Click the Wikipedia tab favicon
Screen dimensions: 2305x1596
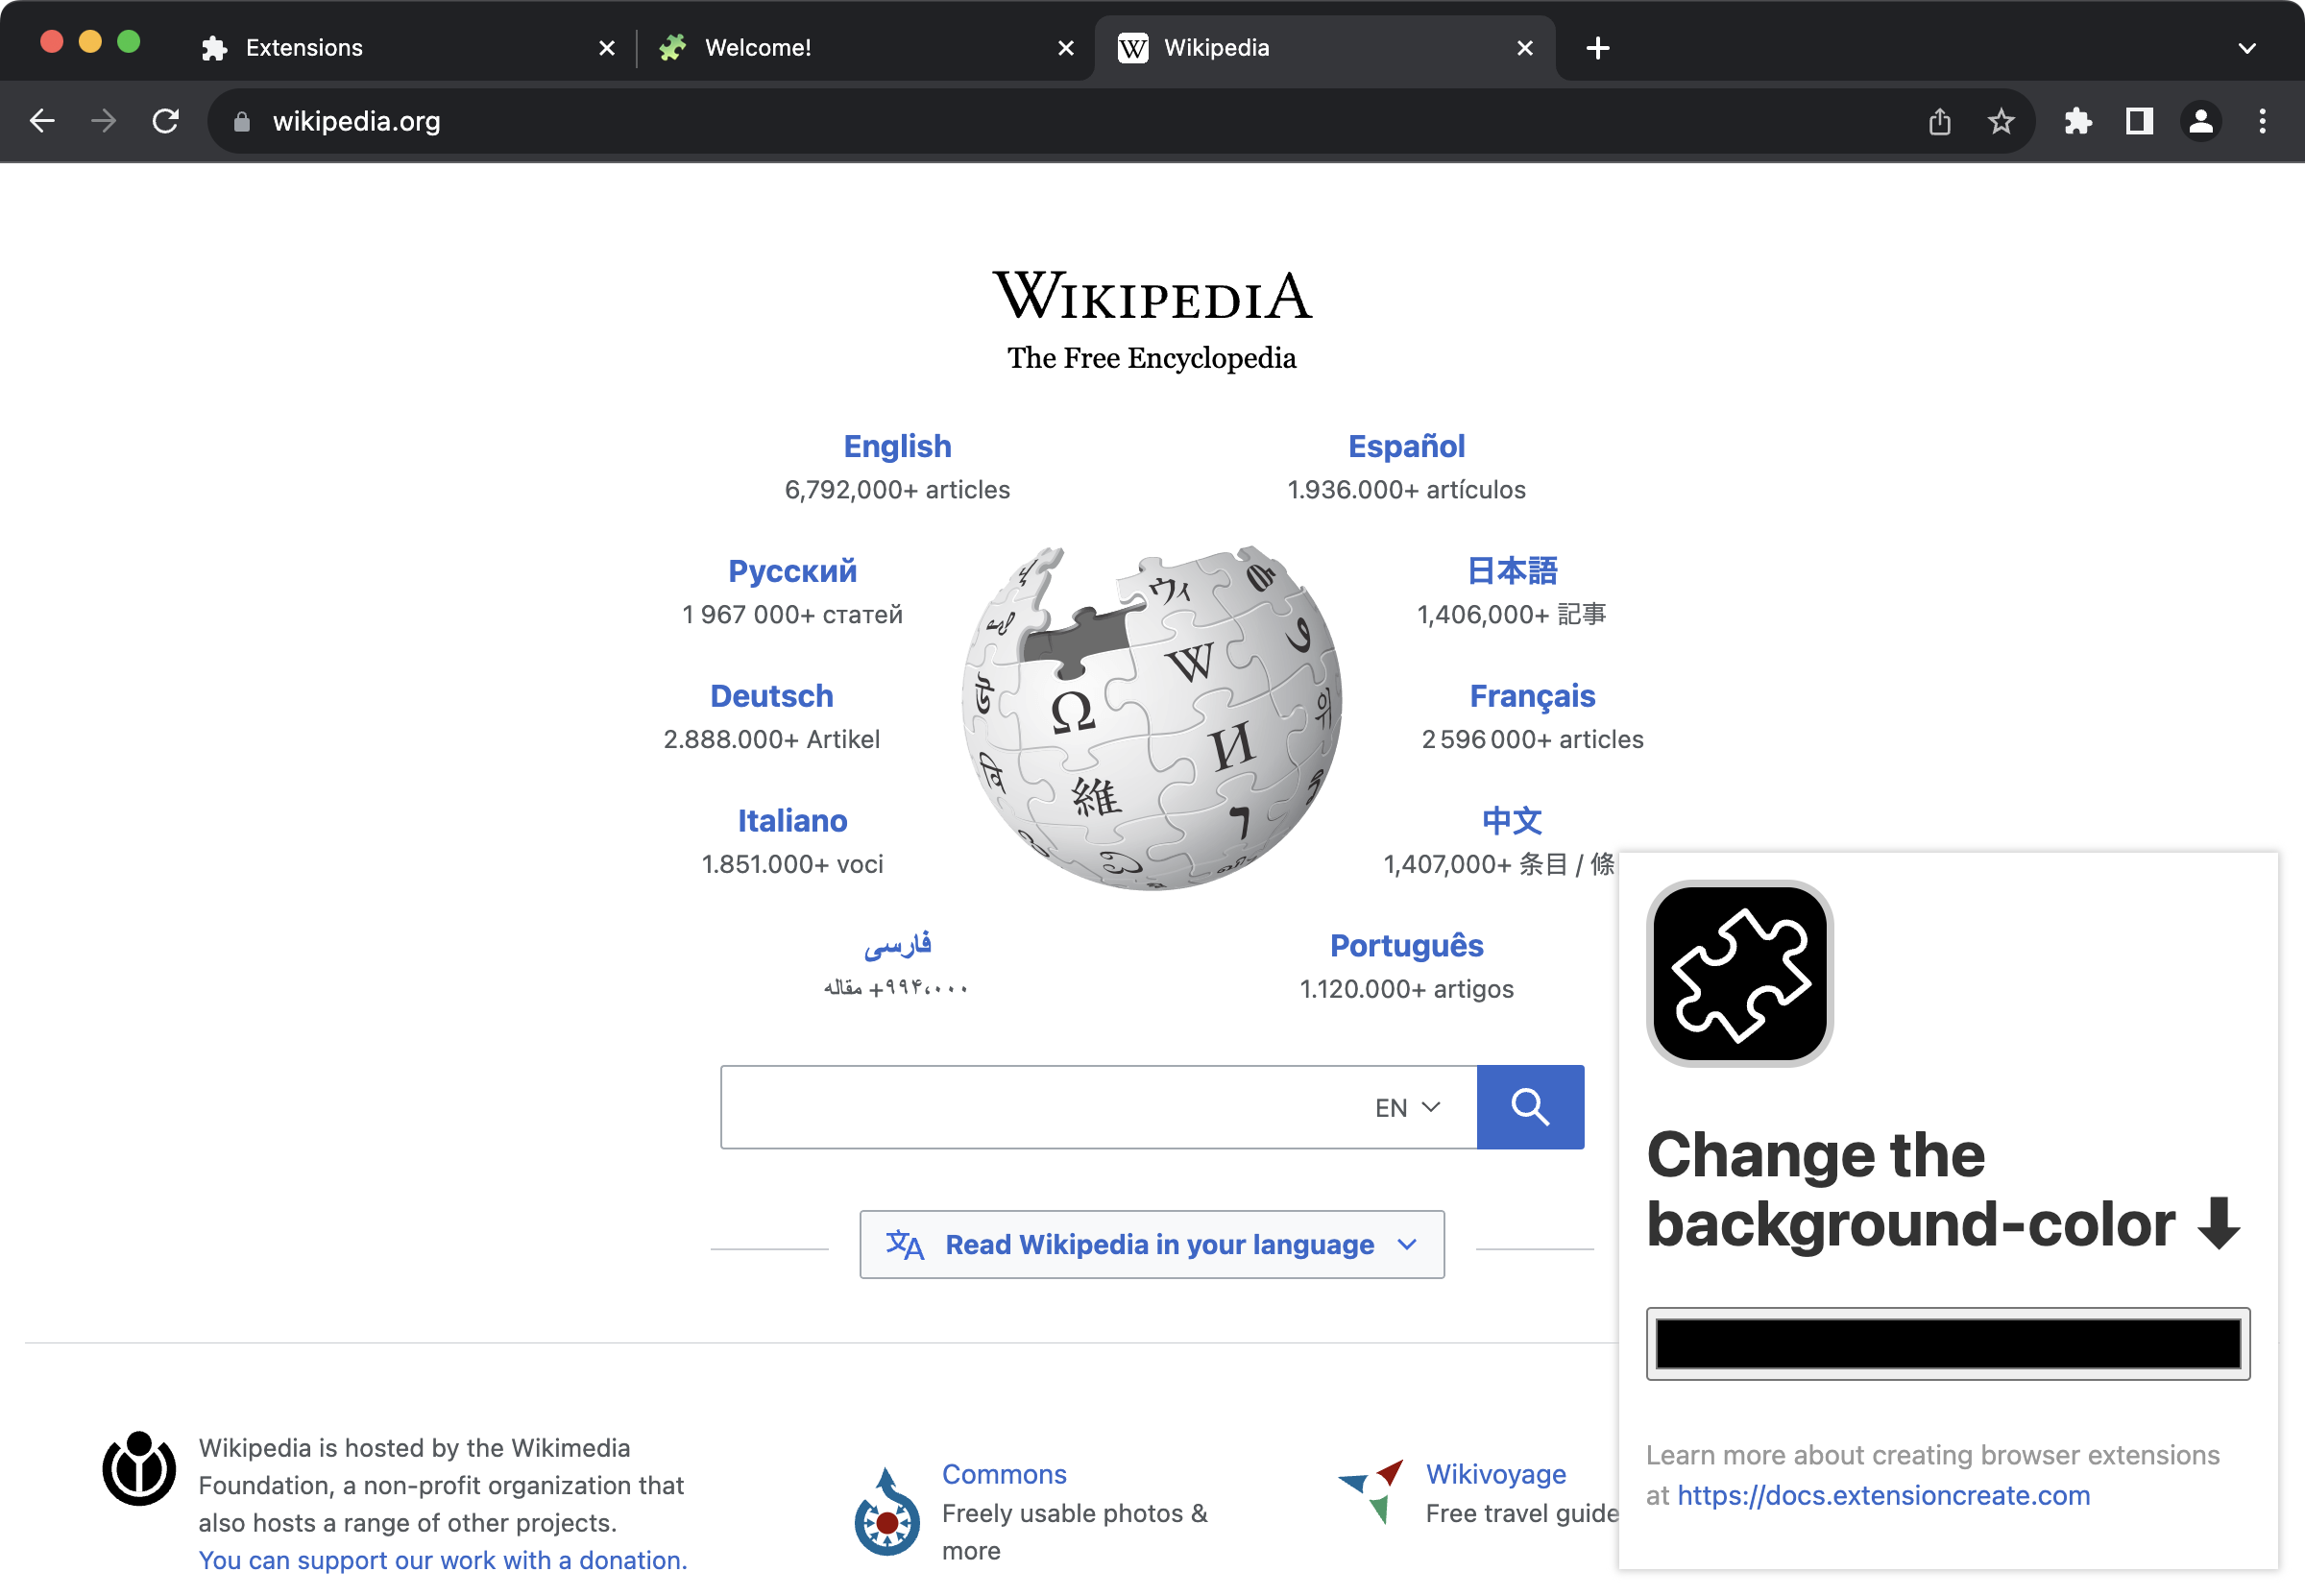click(1133, 47)
